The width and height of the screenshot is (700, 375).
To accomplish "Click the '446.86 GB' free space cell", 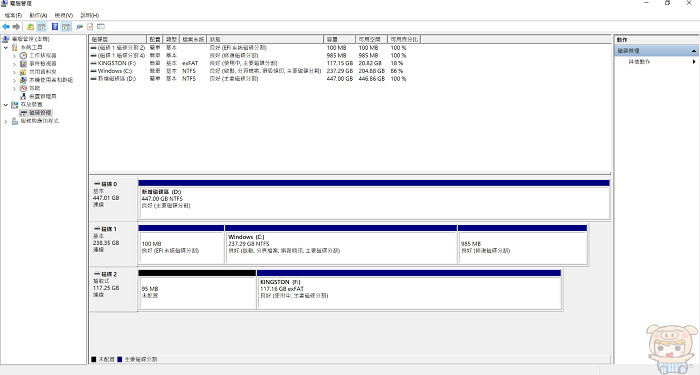I will pos(371,79).
